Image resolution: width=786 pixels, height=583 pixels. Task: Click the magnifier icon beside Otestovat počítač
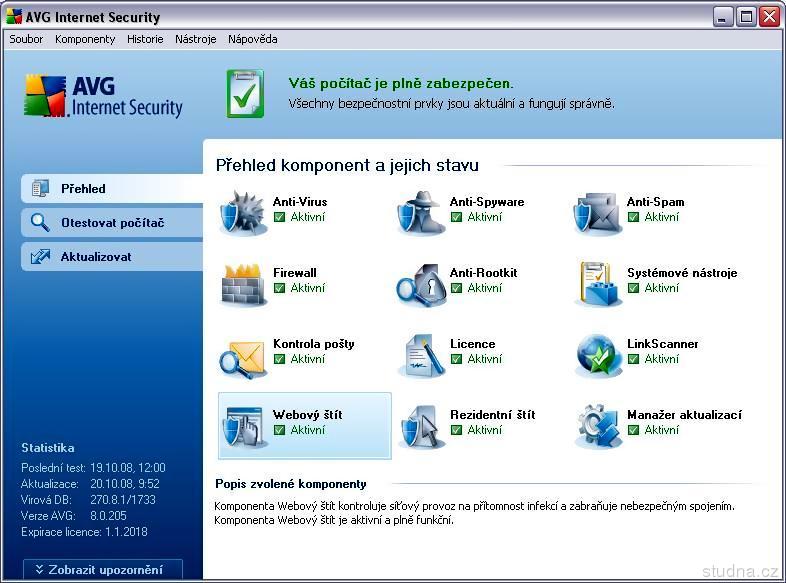pos(40,223)
